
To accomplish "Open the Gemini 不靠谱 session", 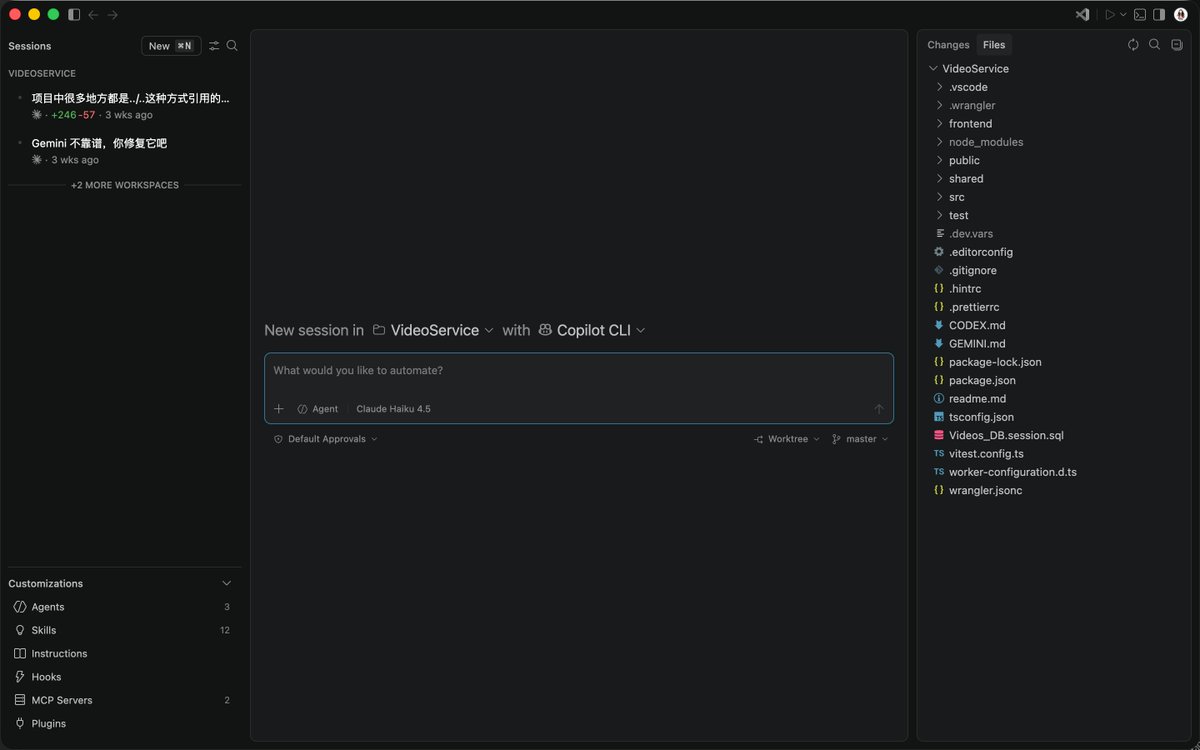I will (125, 151).
